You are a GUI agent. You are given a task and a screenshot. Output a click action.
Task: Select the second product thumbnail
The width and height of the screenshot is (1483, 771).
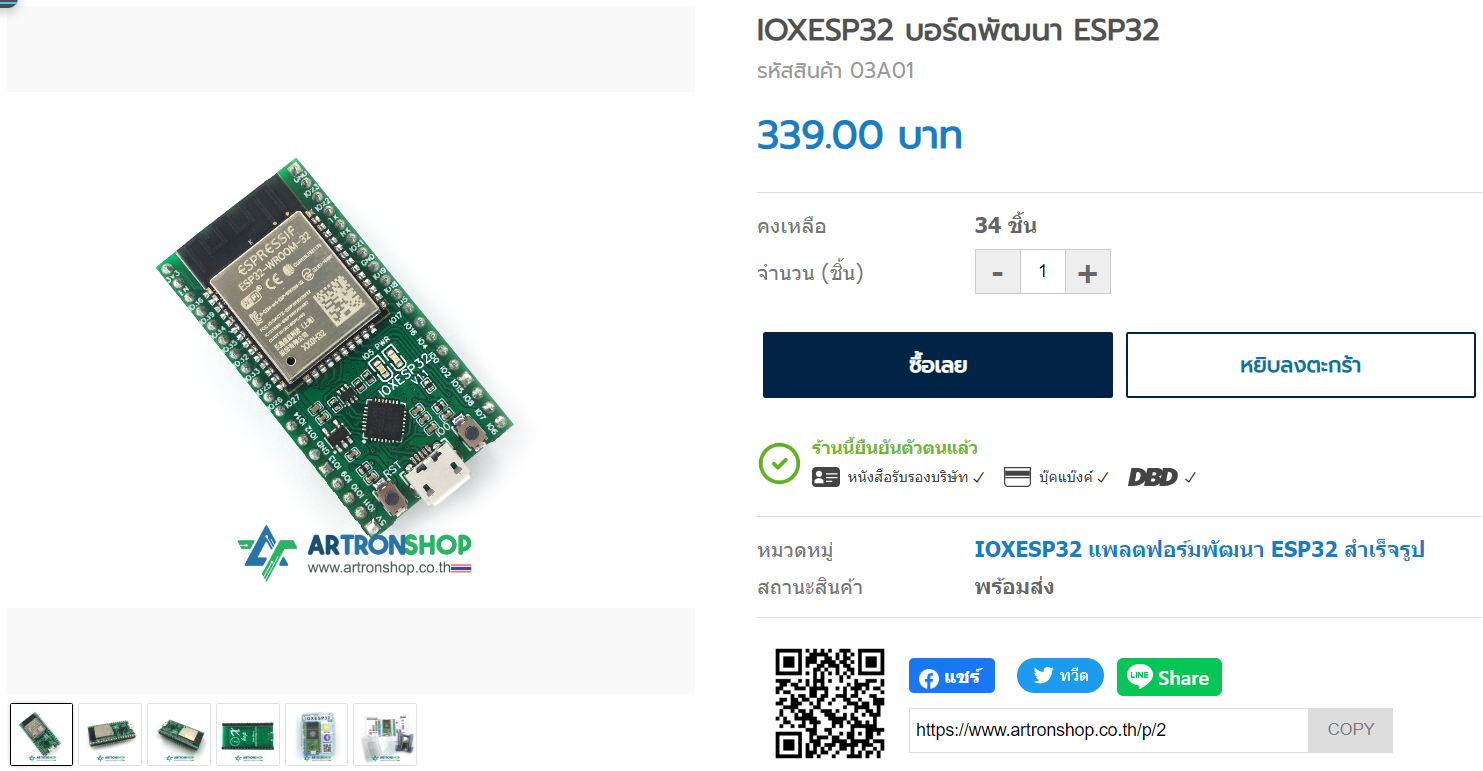point(111,735)
